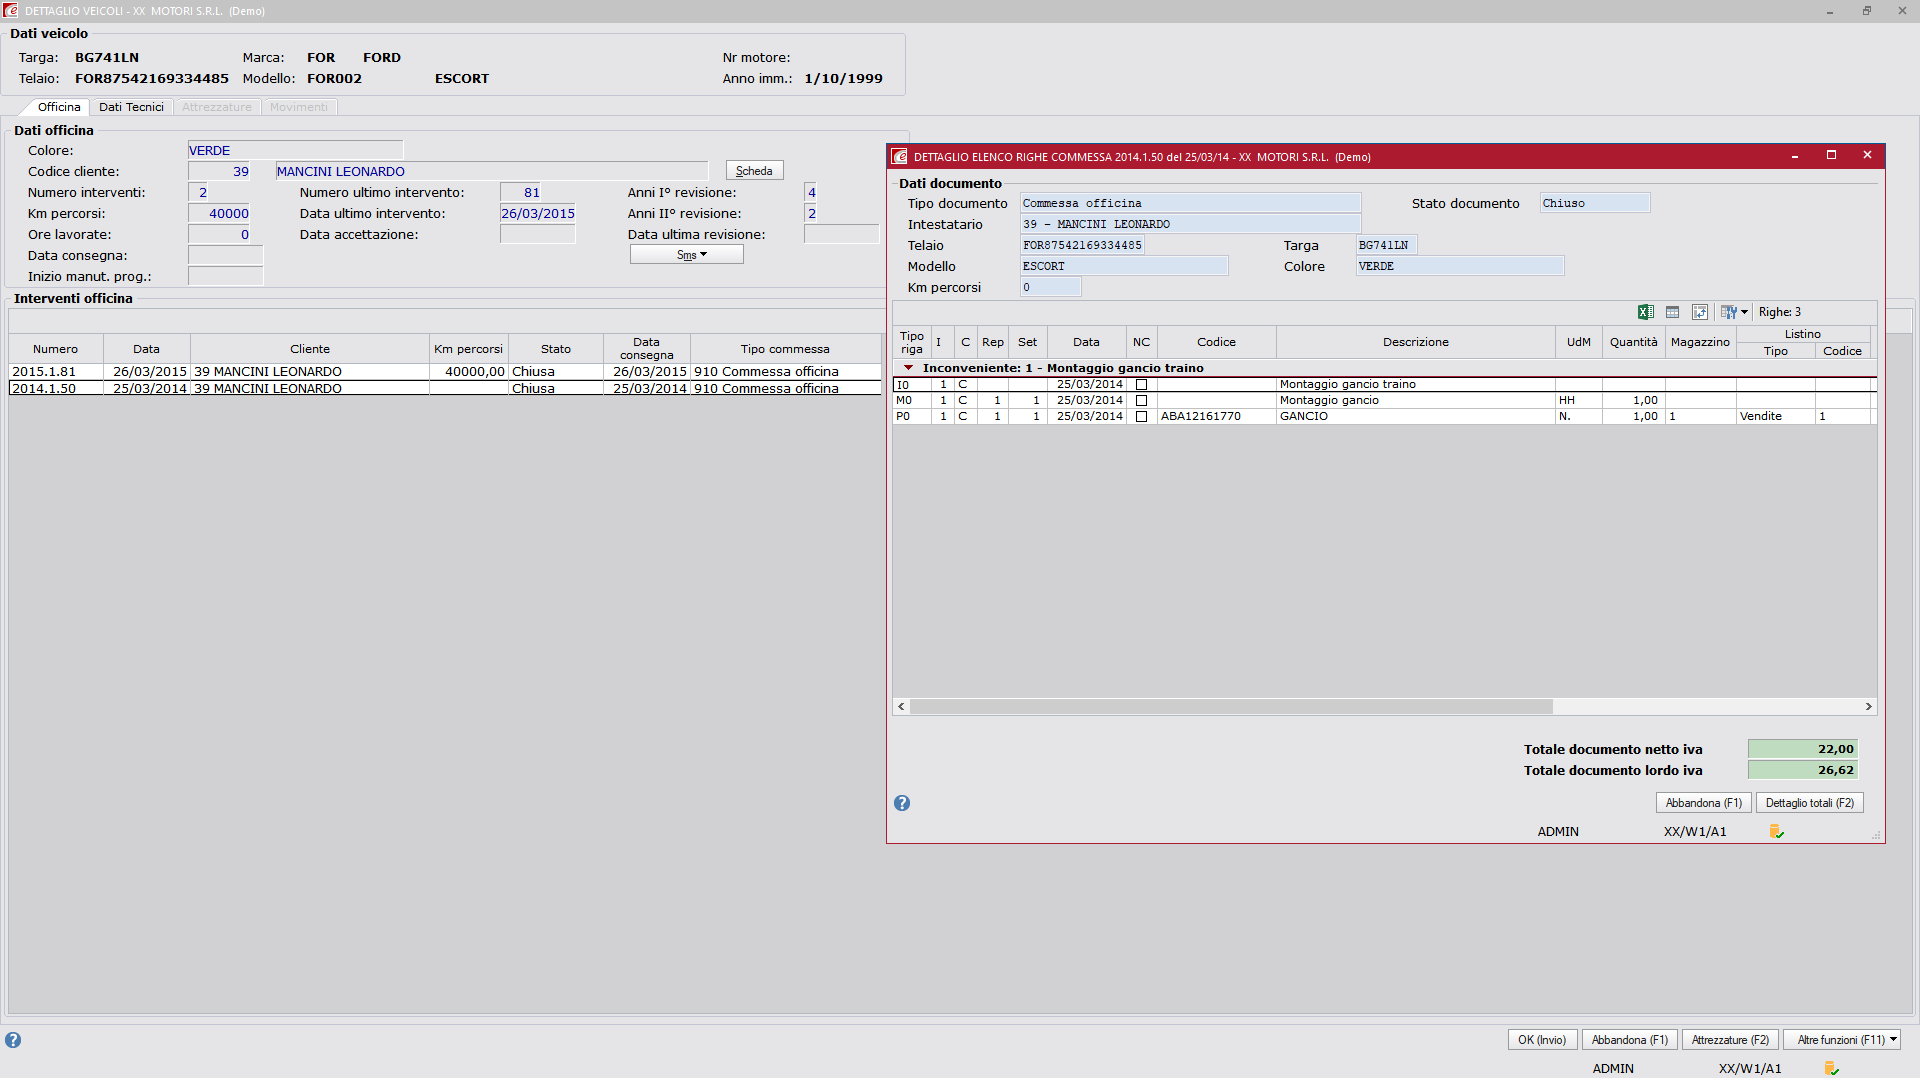Click Attrezzature (F2) button

click(x=1730, y=1040)
